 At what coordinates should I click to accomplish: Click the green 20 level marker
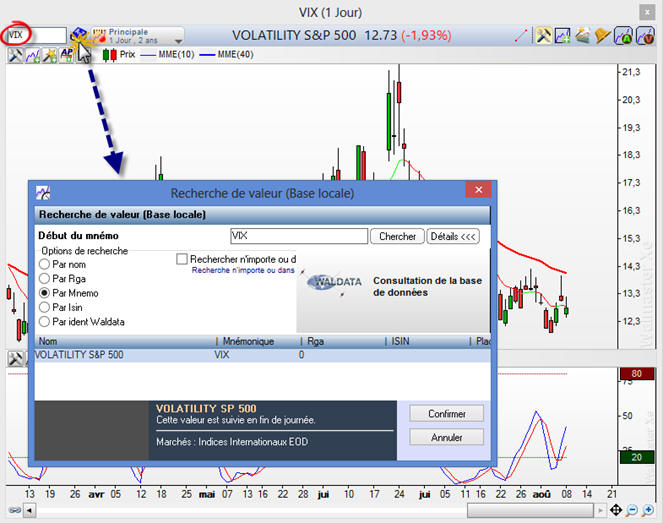[636, 457]
